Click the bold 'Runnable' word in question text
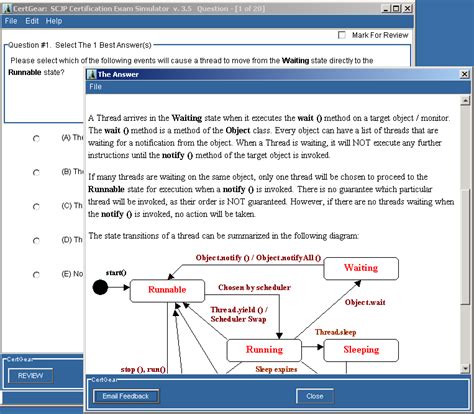The width and height of the screenshot is (474, 414). 25,72
